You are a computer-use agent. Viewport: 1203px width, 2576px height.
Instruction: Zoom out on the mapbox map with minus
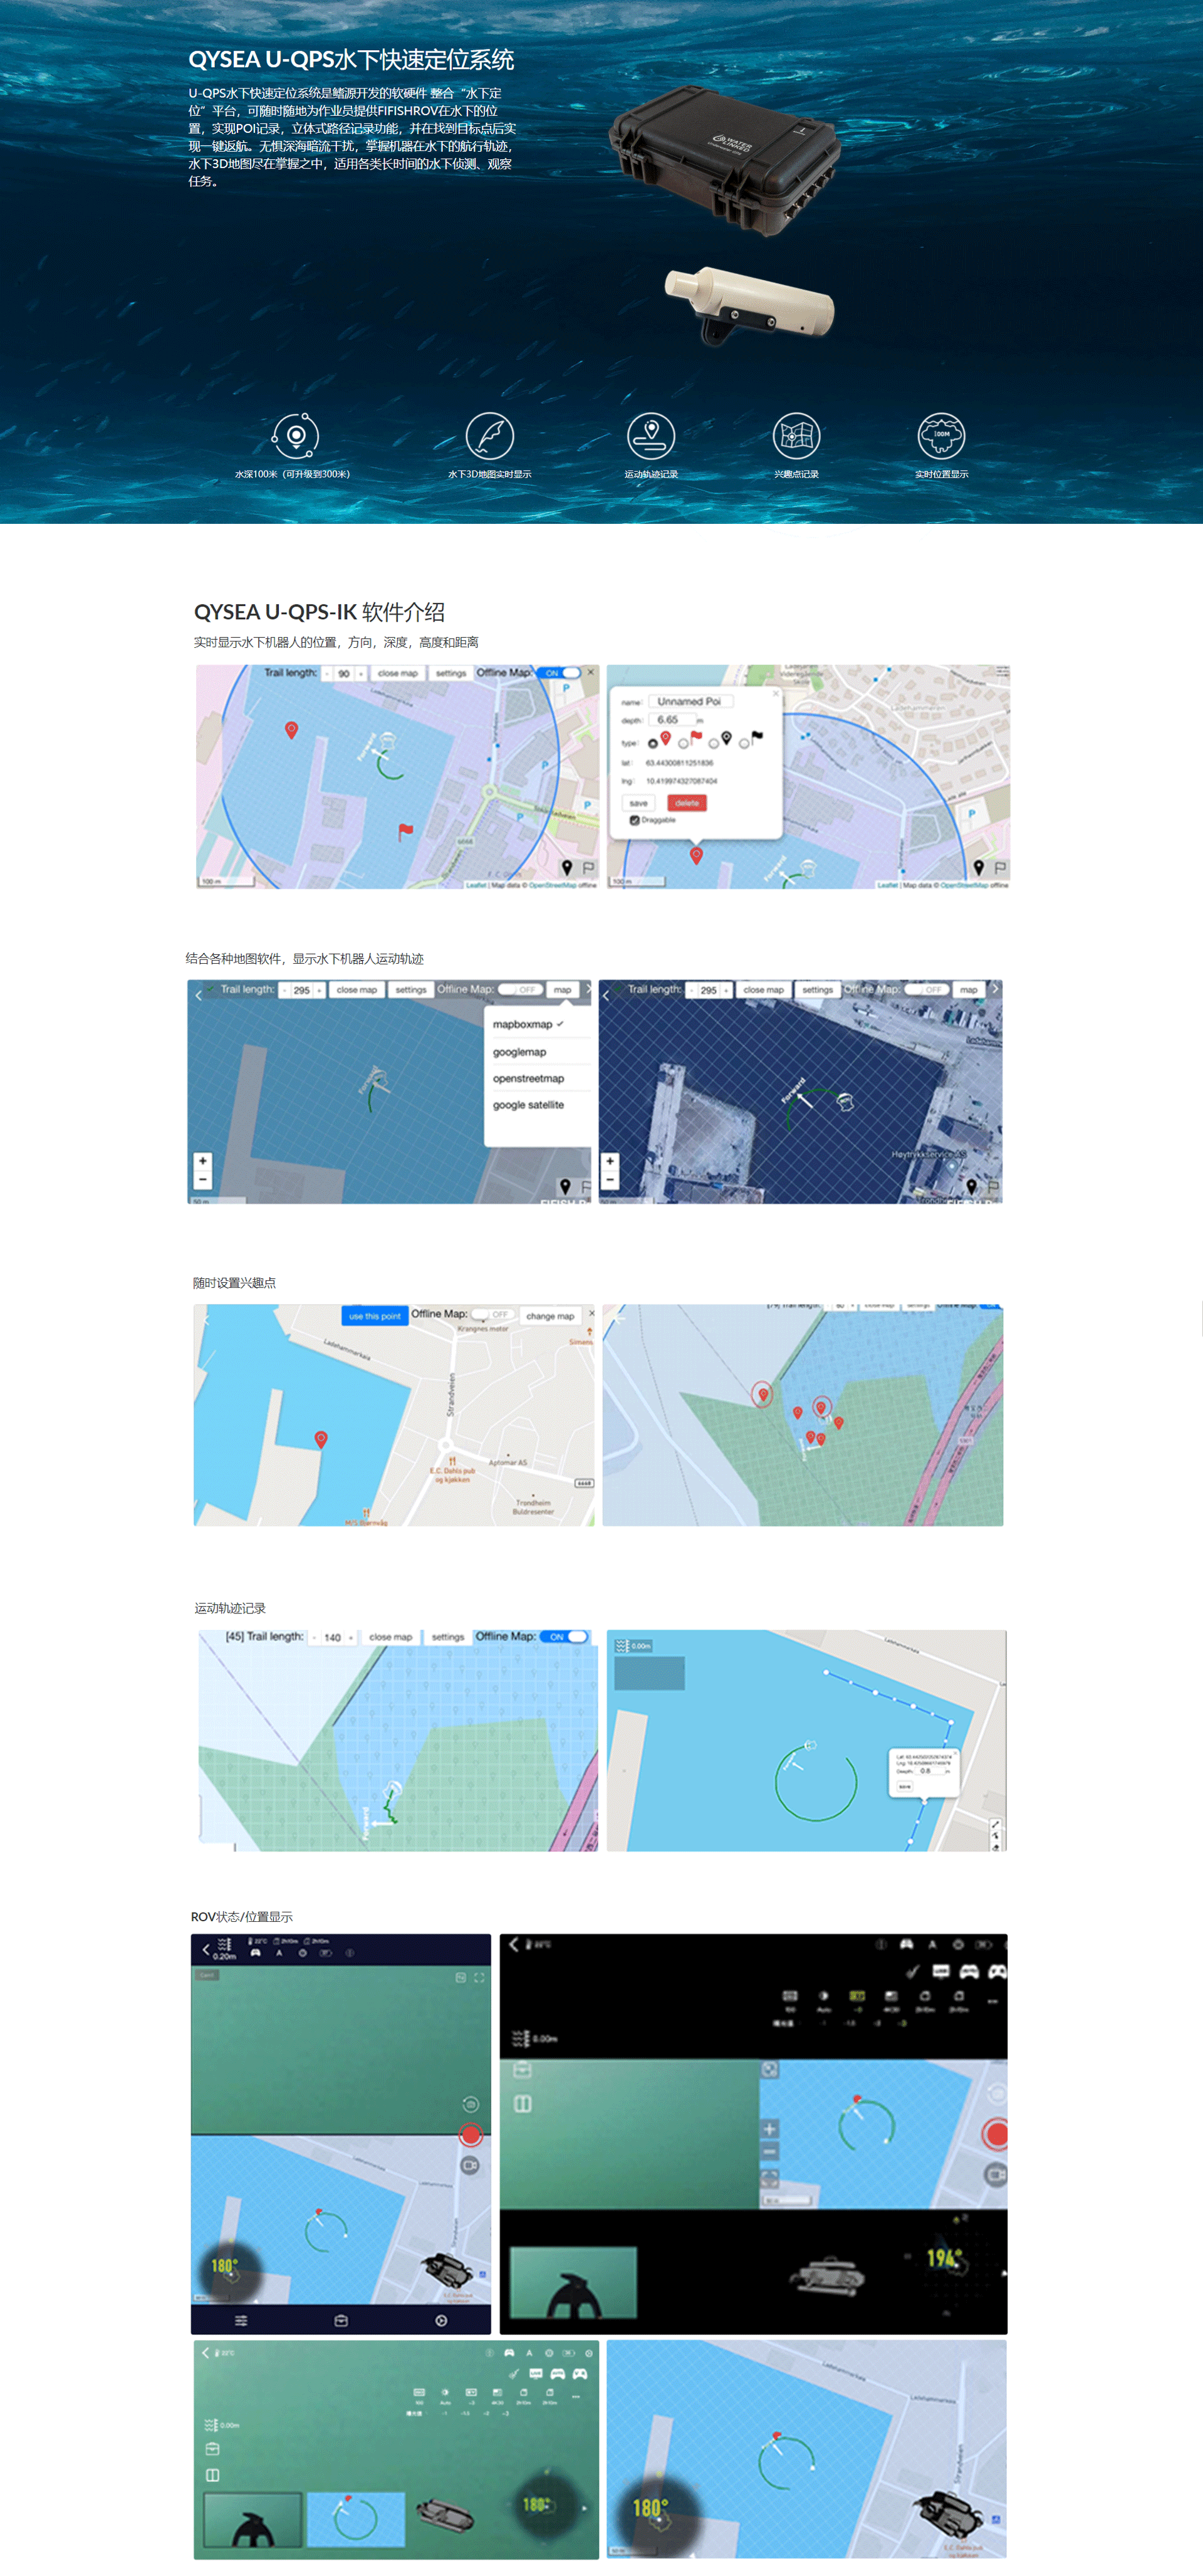pyautogui.click(x=203, y=1179)
